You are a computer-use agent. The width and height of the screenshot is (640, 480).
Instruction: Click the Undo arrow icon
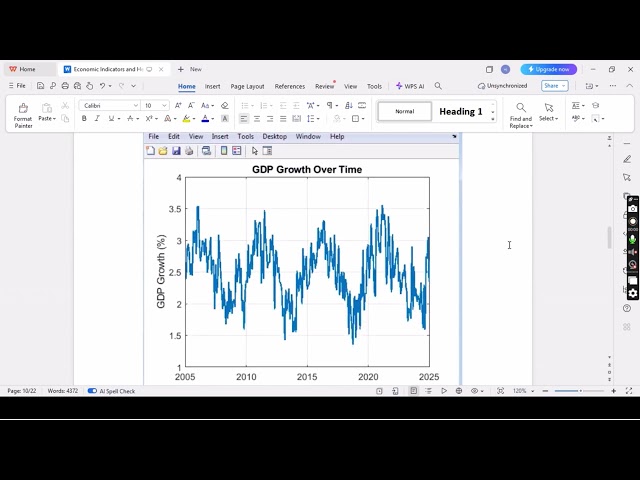pos(102,86)
